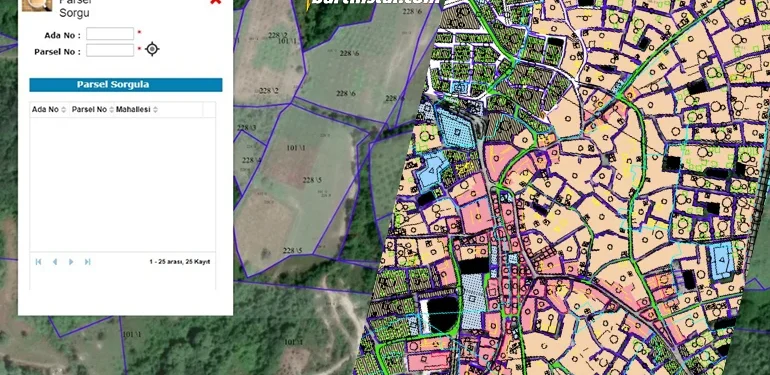The image size is (770, 375).
Task: Click the 'Parsel No :' field label
Action: click(x=57, y=52)
